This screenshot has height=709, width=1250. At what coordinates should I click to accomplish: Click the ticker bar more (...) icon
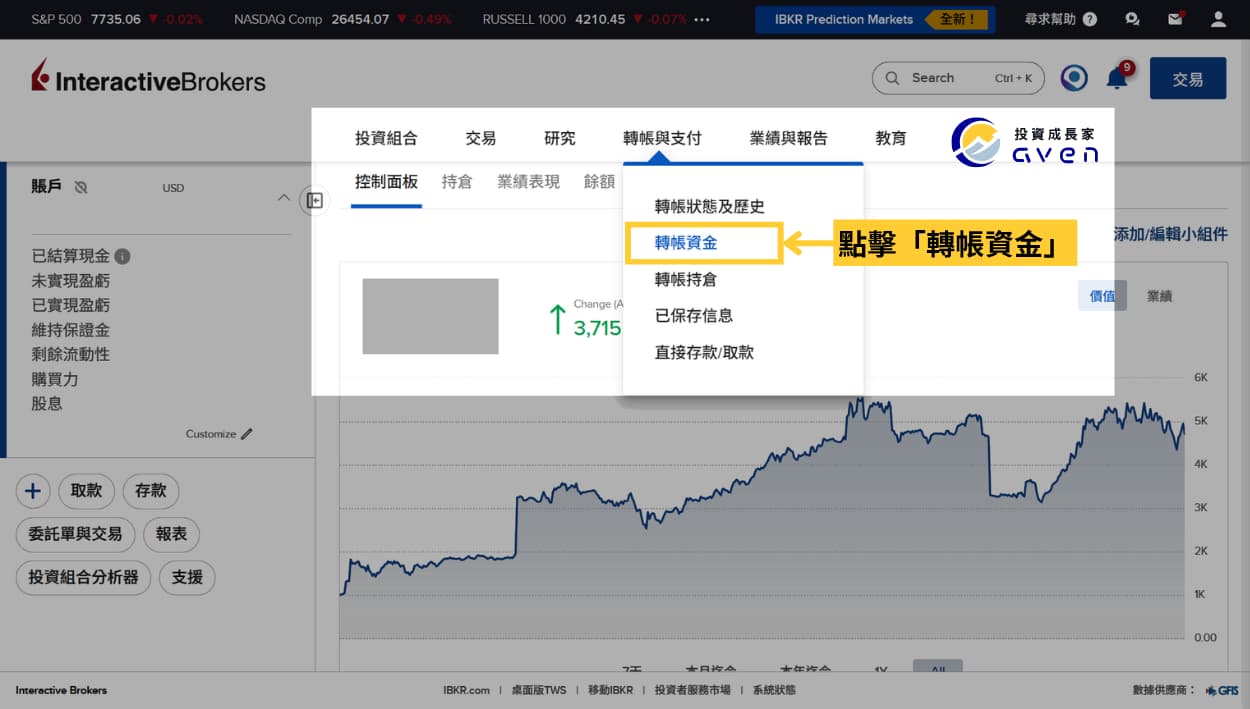(702, 19)
